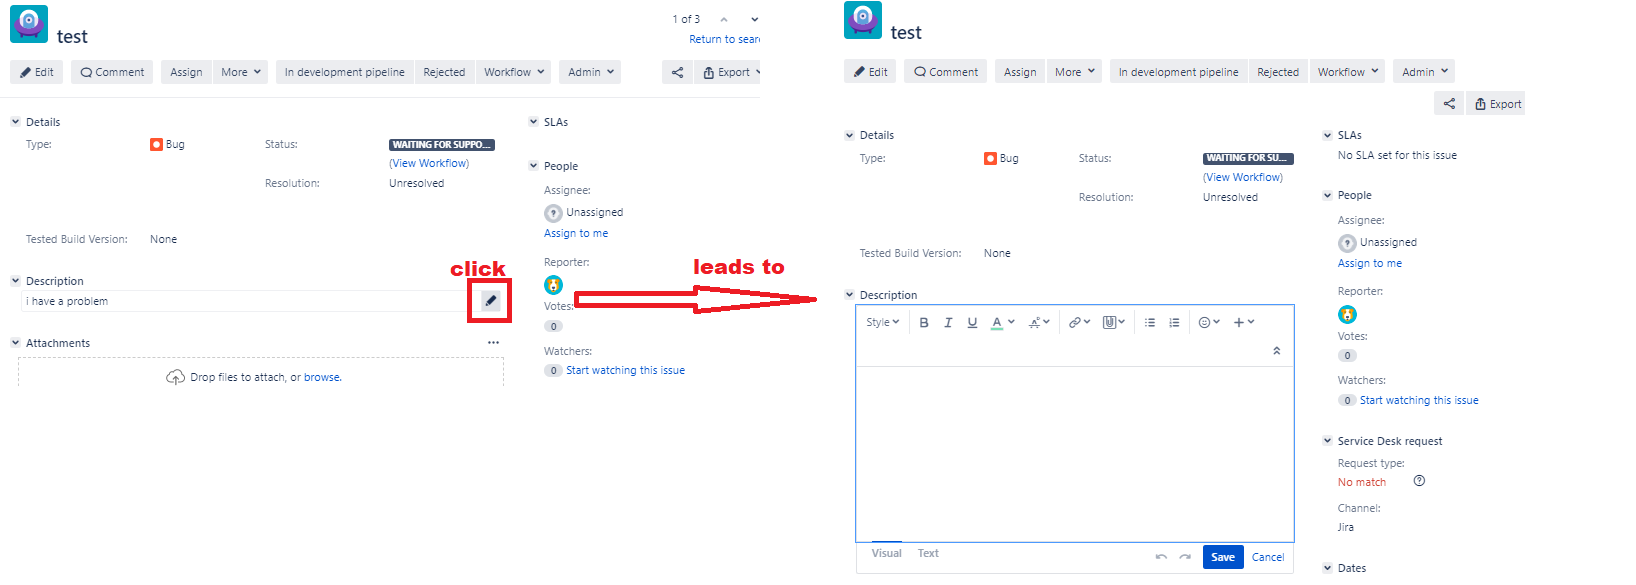Open the Admin dropdown in right screenshot
The height and width of the screenshot is (585, 1636).
click(1424, 72)
